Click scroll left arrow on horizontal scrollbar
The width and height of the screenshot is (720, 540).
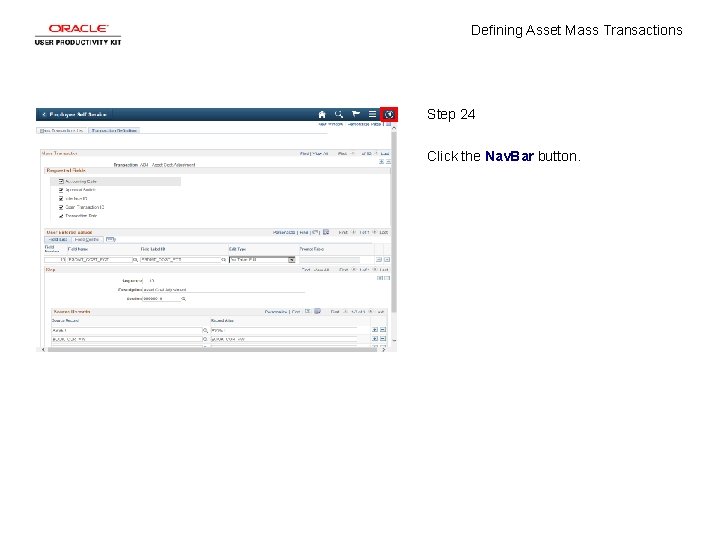(x=43, y=350)
